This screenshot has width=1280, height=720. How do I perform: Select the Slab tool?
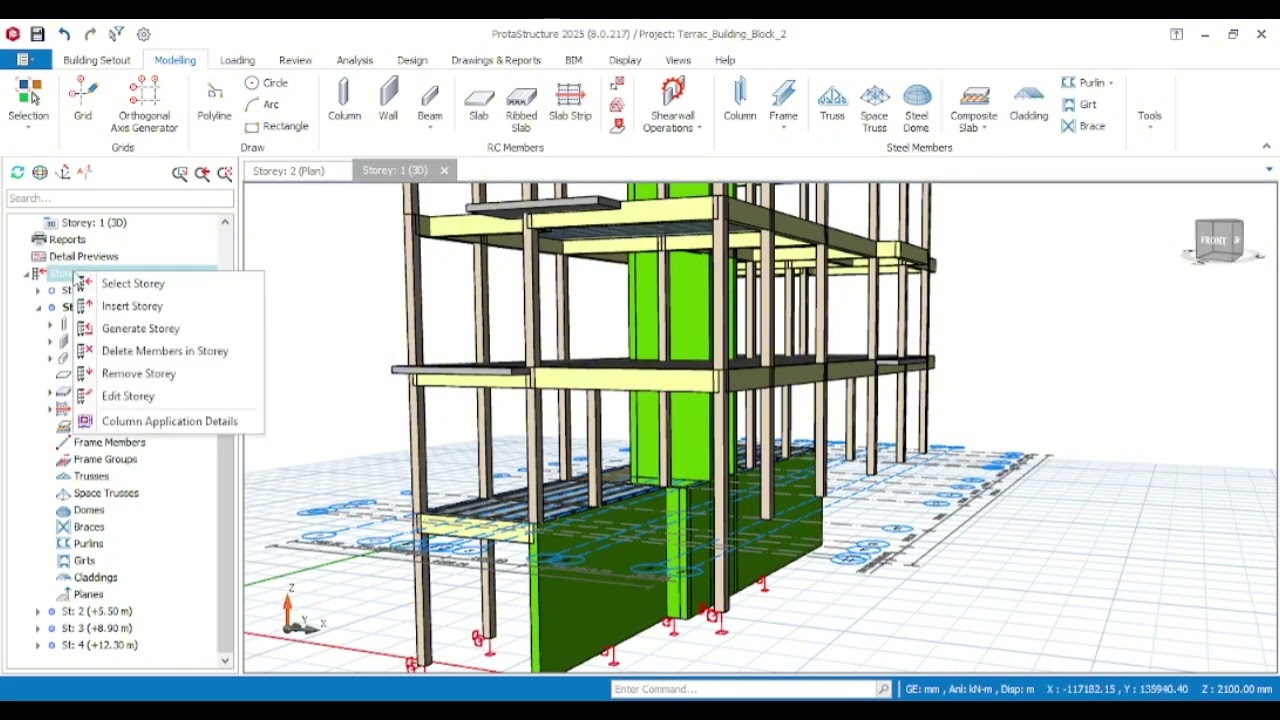coord(479,101)
